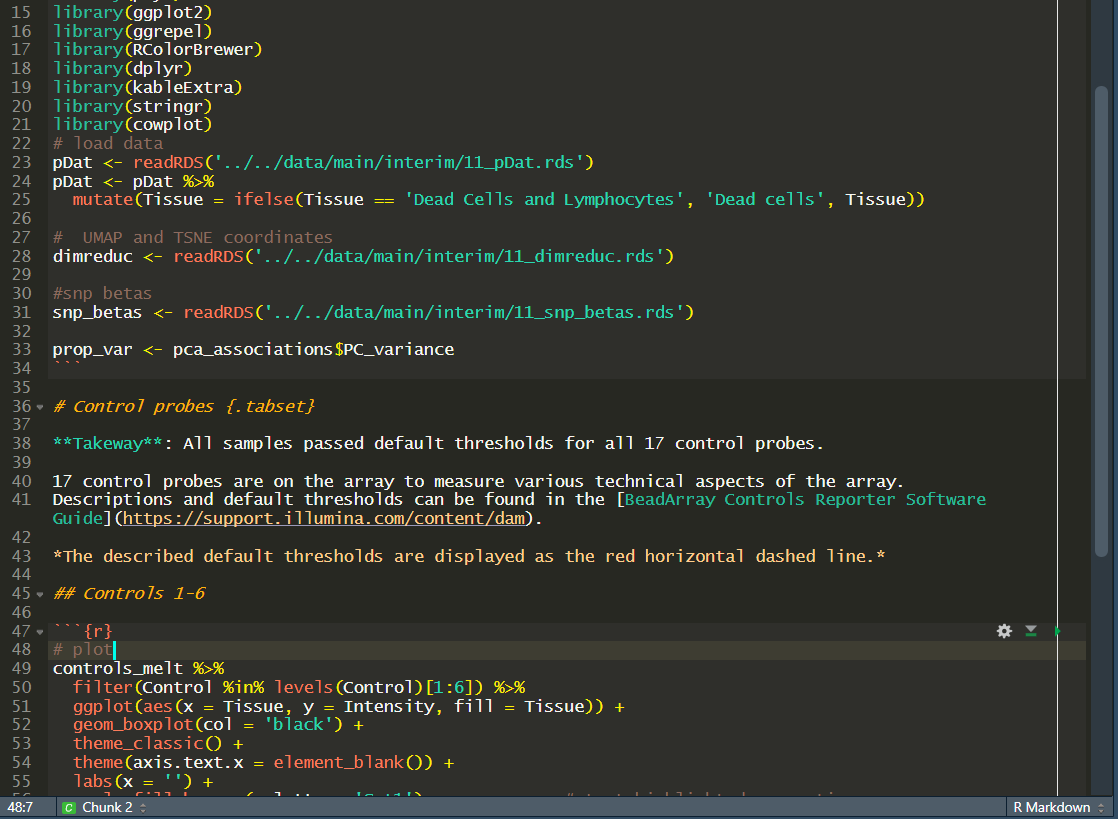The image size is (1118, 819).
Task: Click the '11_pDat.rds' file path string
Action: [x=399, y=163]
